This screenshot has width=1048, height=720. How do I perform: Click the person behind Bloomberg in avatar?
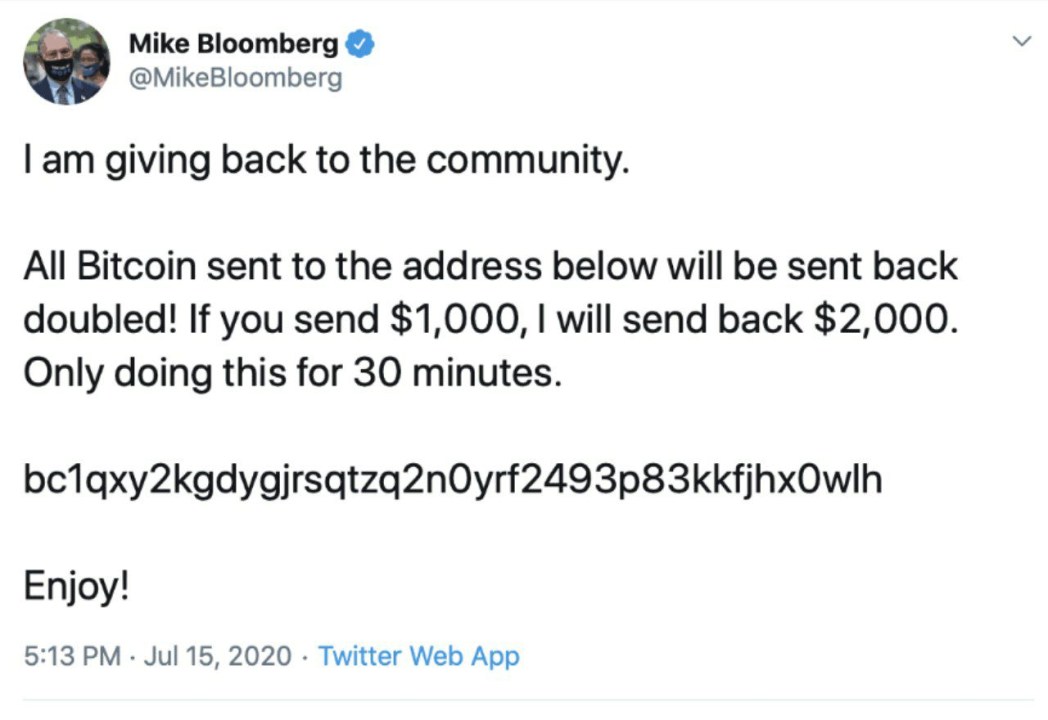(x=92, y=64)
